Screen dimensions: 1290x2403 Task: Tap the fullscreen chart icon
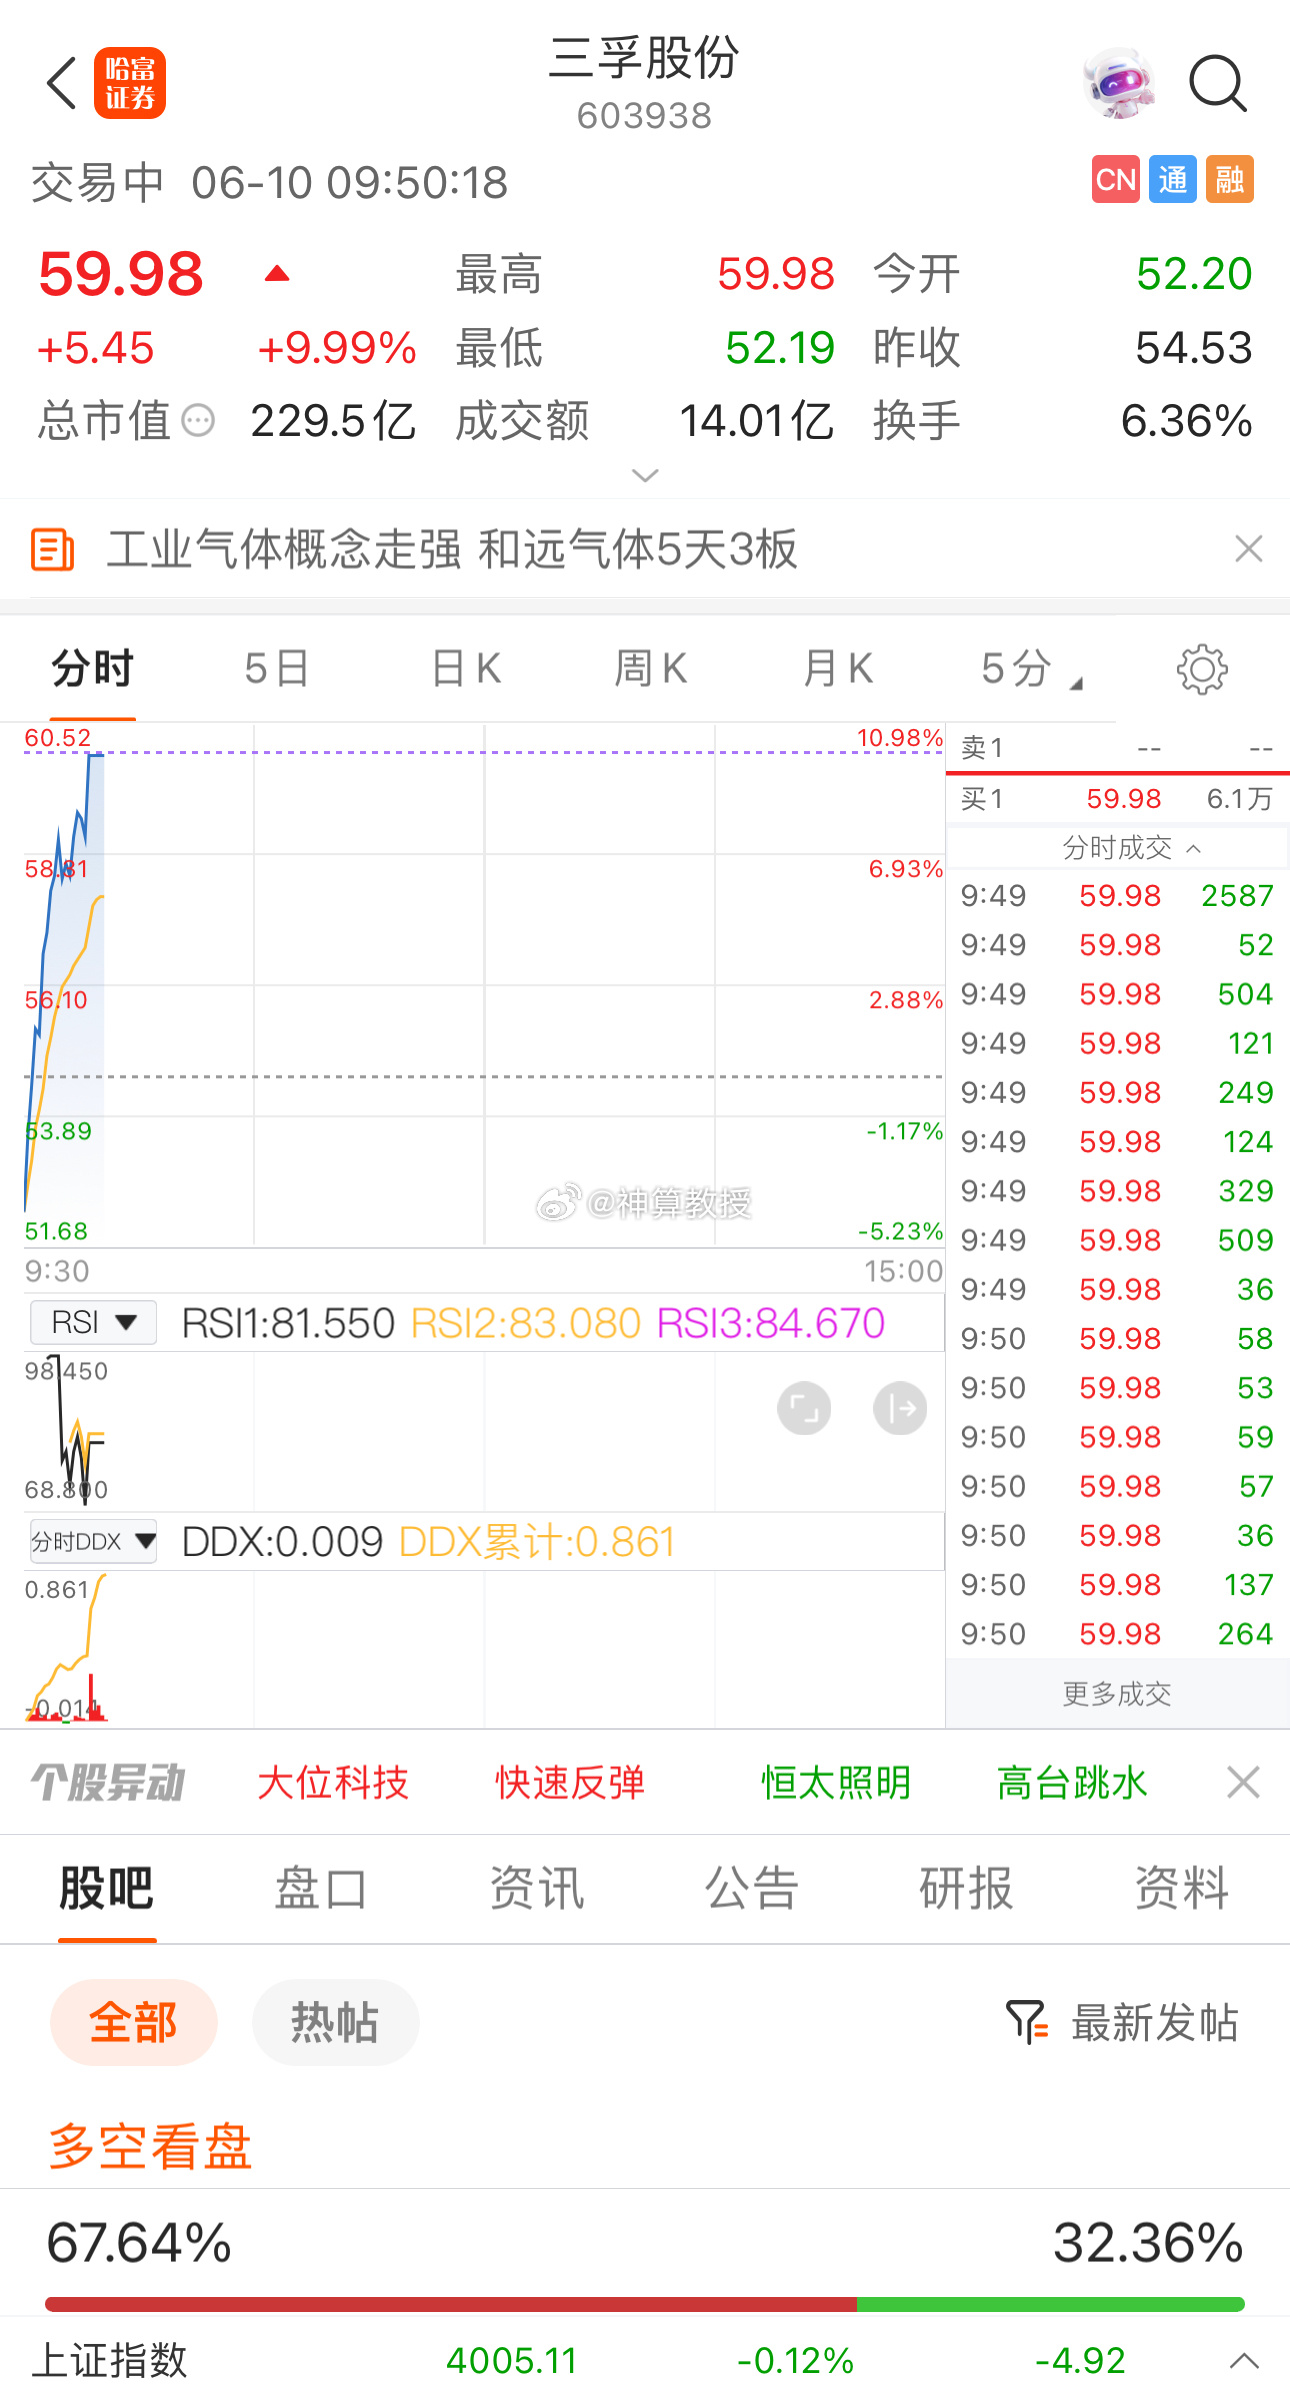click(804, 1409)
